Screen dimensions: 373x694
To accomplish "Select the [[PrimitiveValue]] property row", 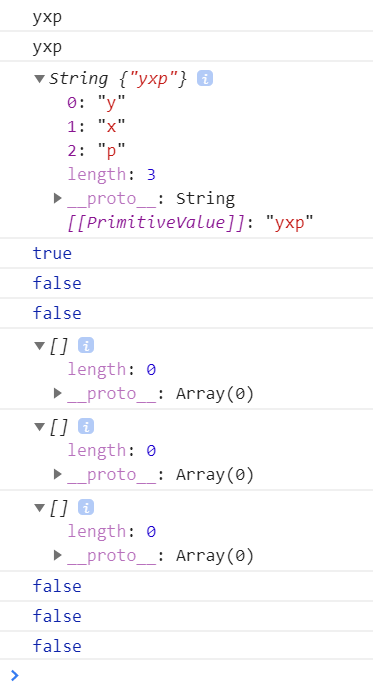I will point(190,222).
